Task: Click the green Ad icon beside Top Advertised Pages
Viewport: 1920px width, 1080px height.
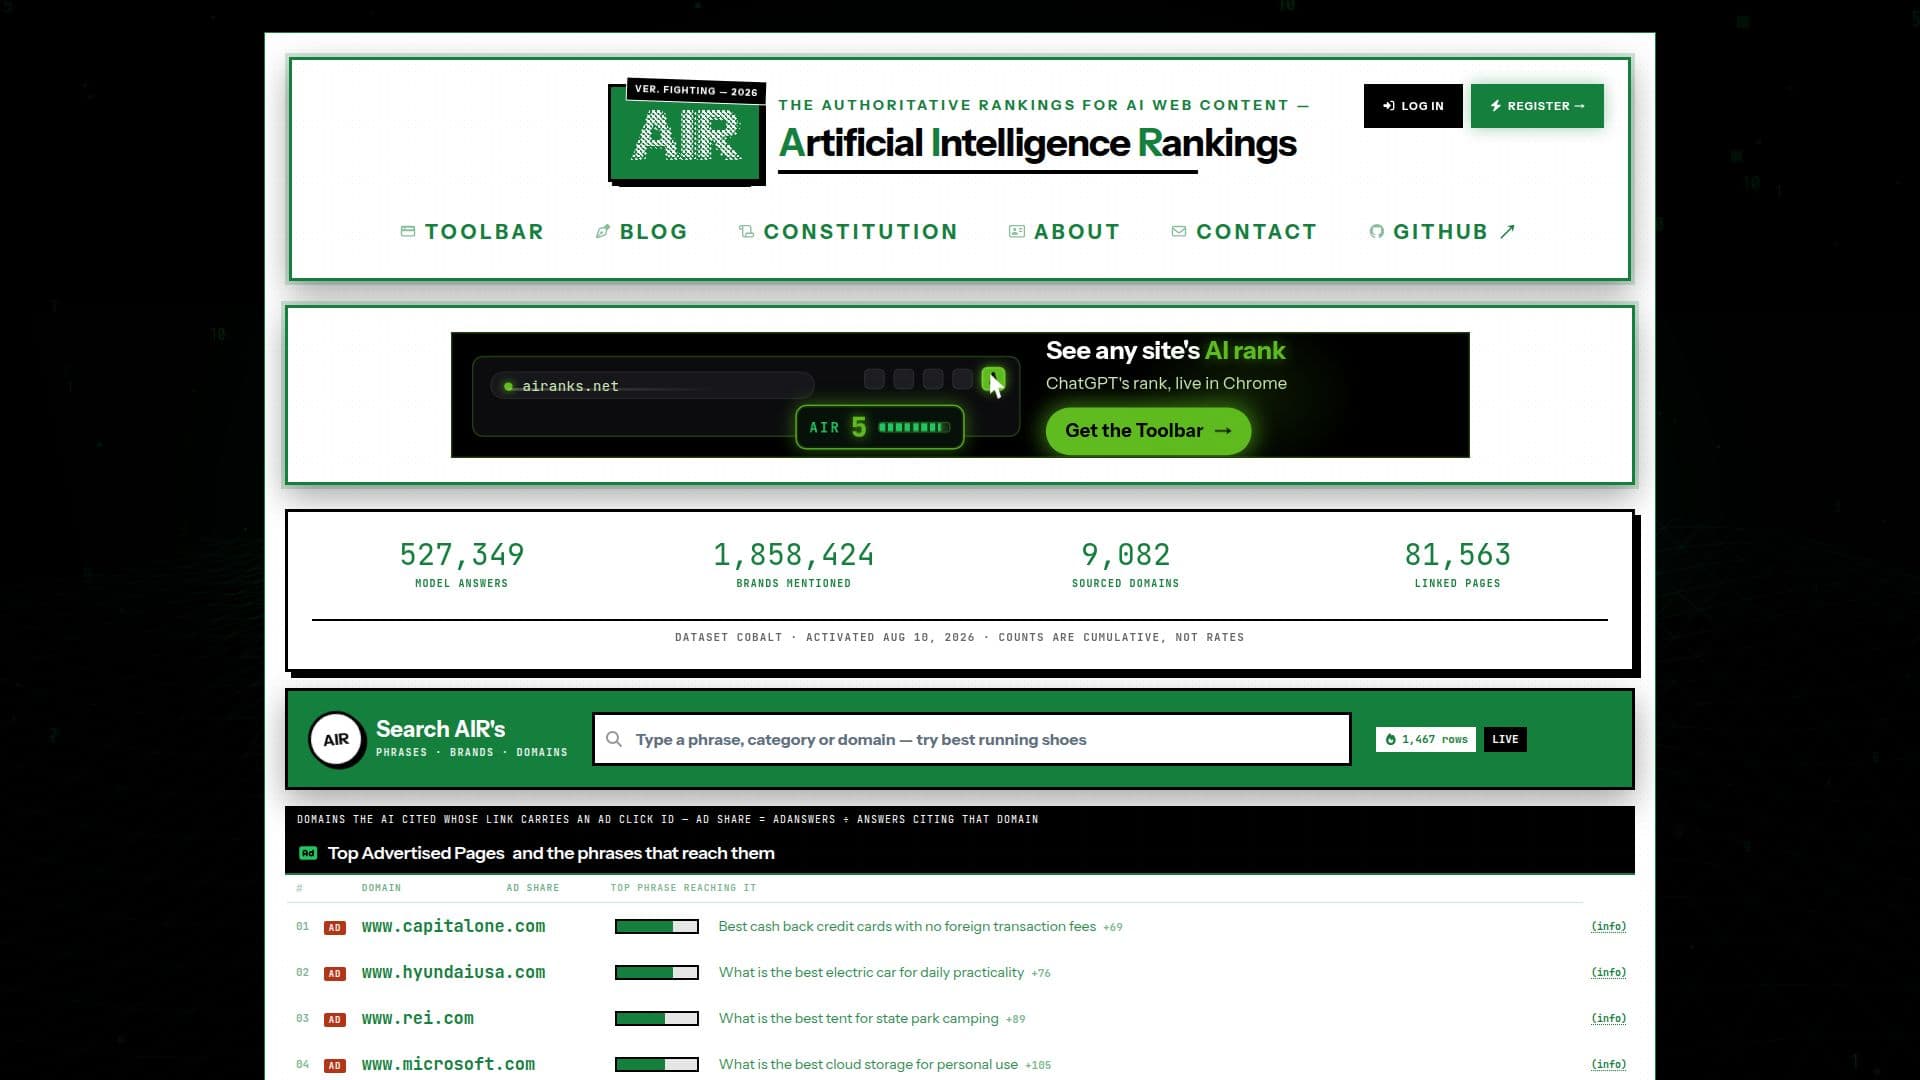Action: tap(308, 854)
